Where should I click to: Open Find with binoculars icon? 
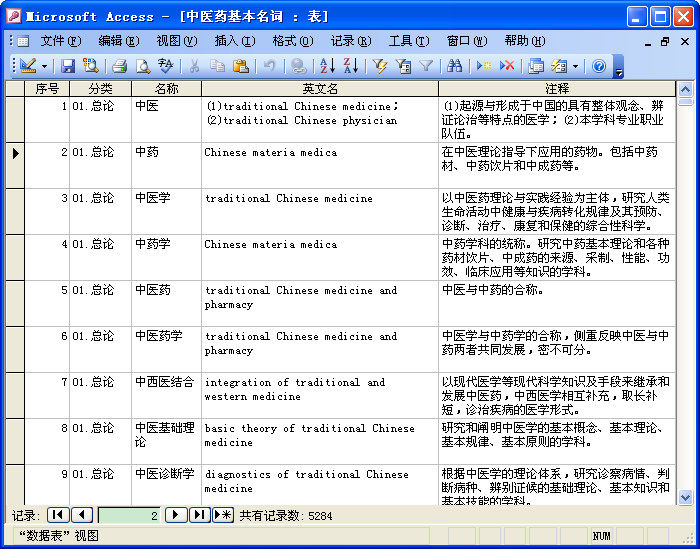(x=454, y=66)
